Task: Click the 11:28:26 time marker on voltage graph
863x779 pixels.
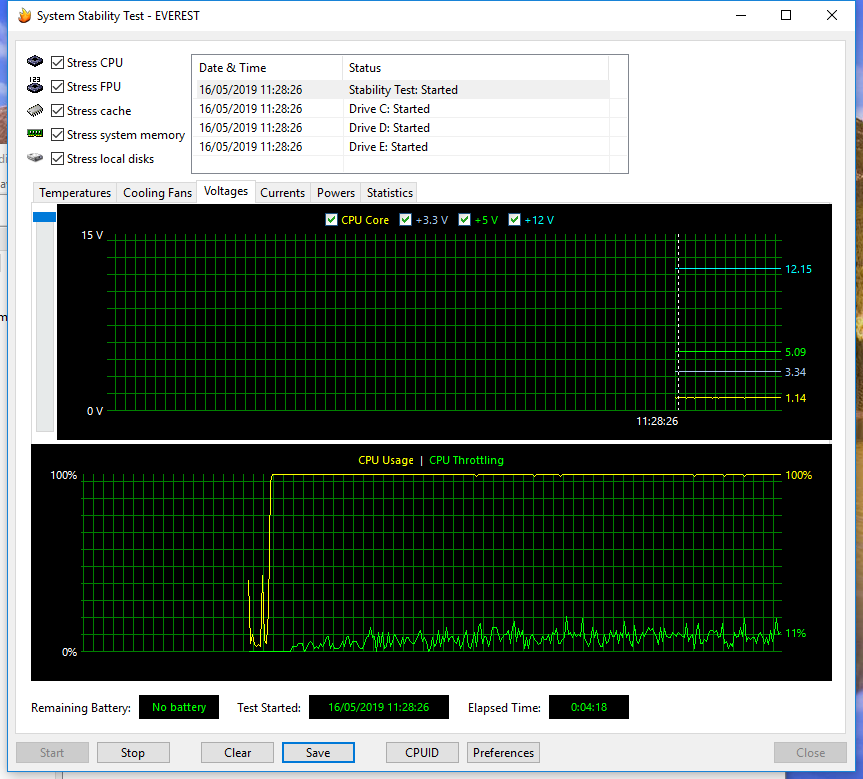Action: coord(657,421)
